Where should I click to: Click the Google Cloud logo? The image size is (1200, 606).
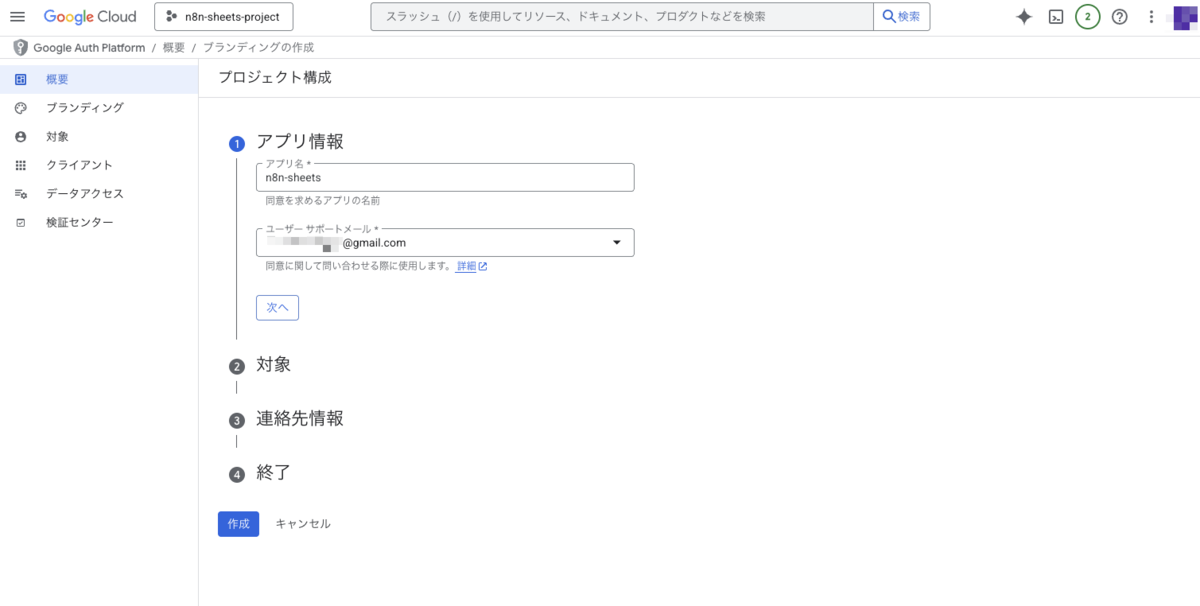point(90,17)
